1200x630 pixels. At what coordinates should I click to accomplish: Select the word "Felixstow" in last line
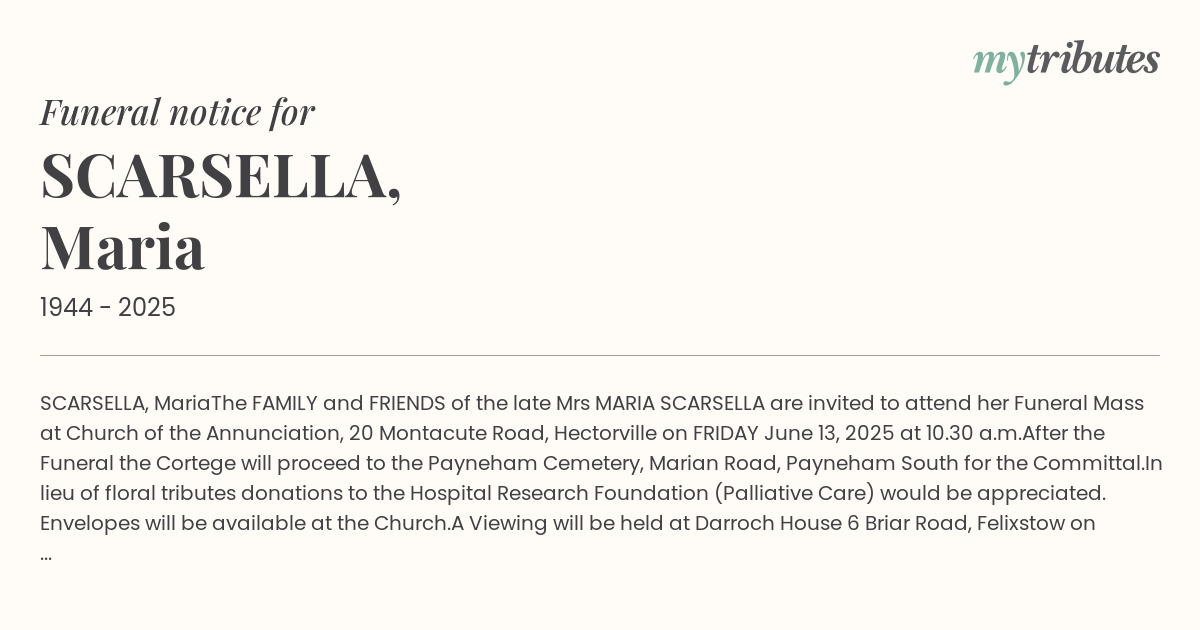(x=1022, y=523)
